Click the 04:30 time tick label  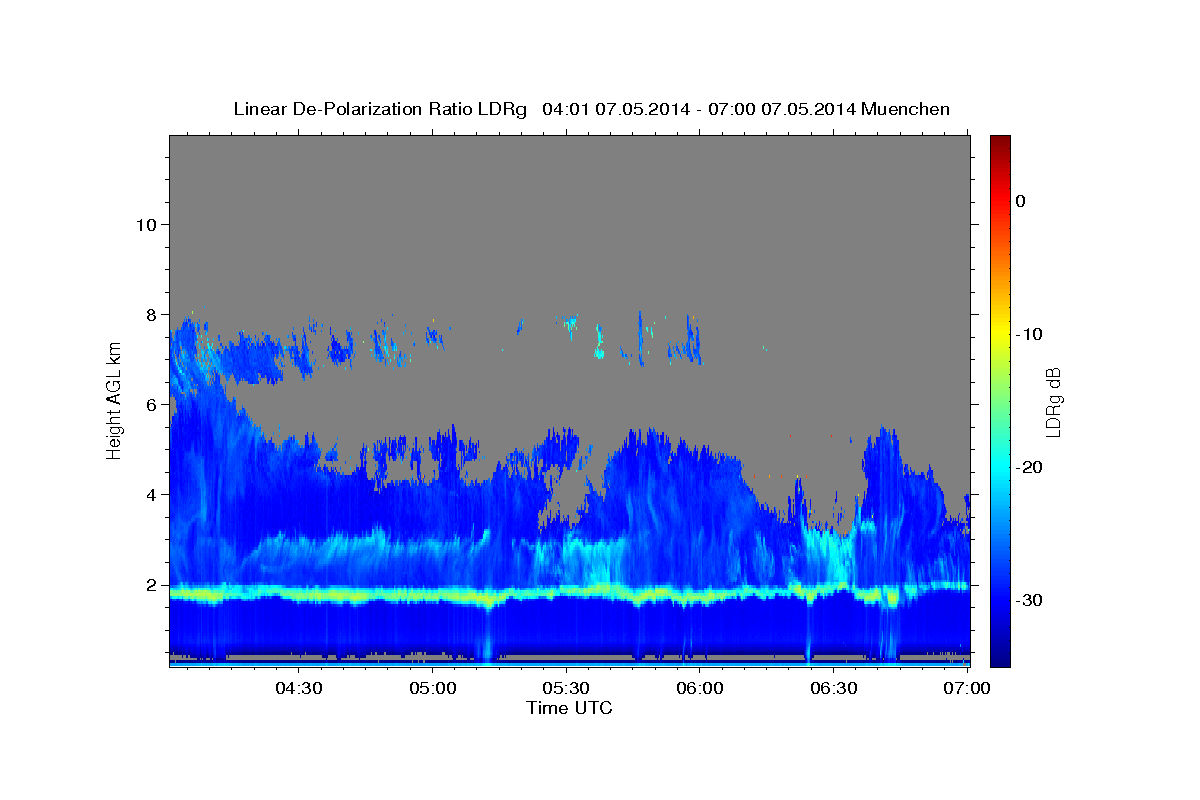301,688
